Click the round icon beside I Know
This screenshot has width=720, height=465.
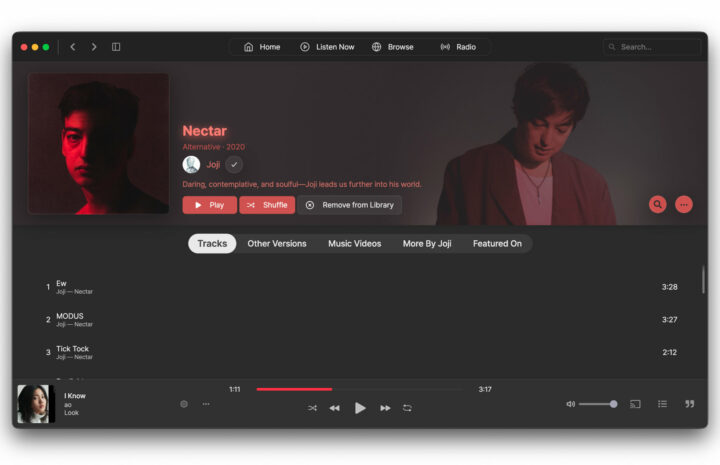click(184, 404)
